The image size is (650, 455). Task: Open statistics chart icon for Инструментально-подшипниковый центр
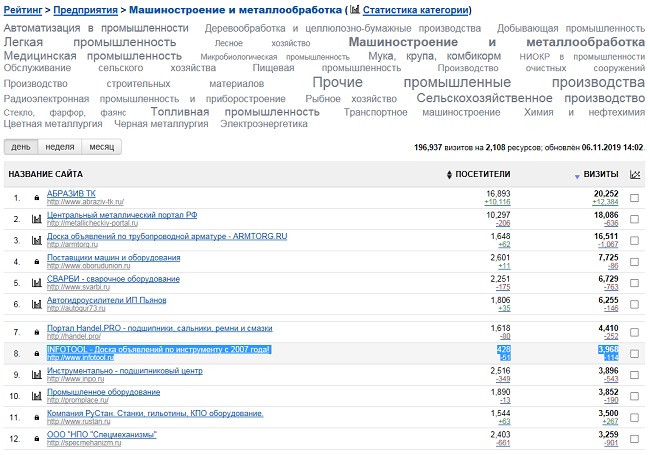[37, 375]
